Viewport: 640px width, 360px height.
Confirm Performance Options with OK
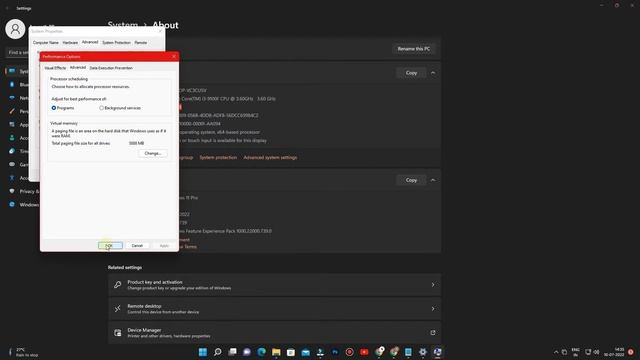coord(110,246)
